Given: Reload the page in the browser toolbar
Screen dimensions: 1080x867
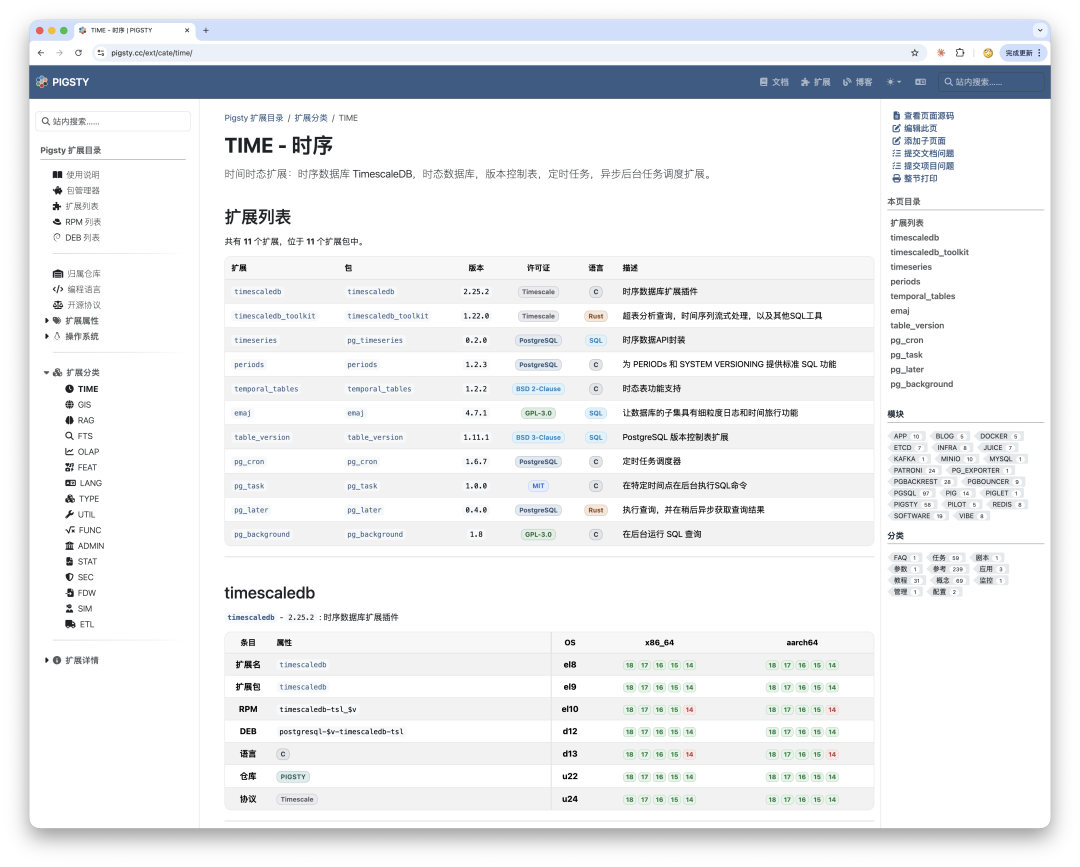Looking at the screenshot, I should [79, 53].
